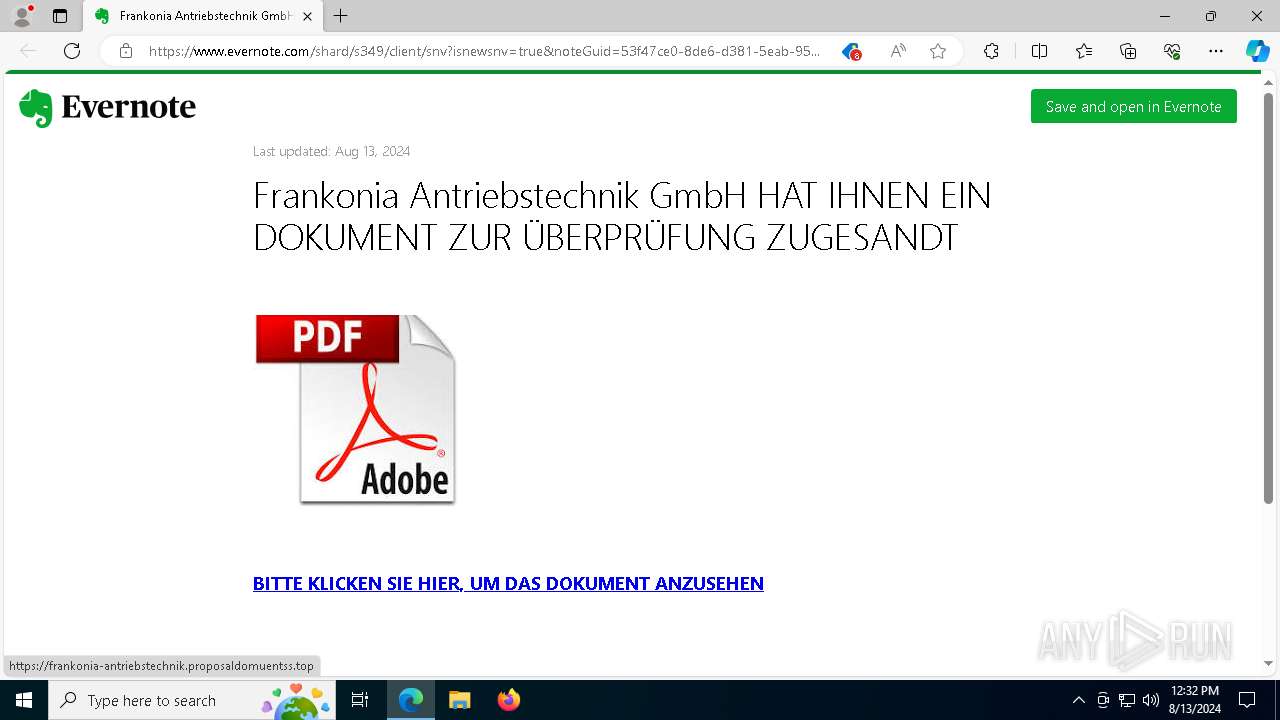The width and height of the screenshot is (1280, 720).
Task: Click the taskbar search box
Action: tap(192, 700)
